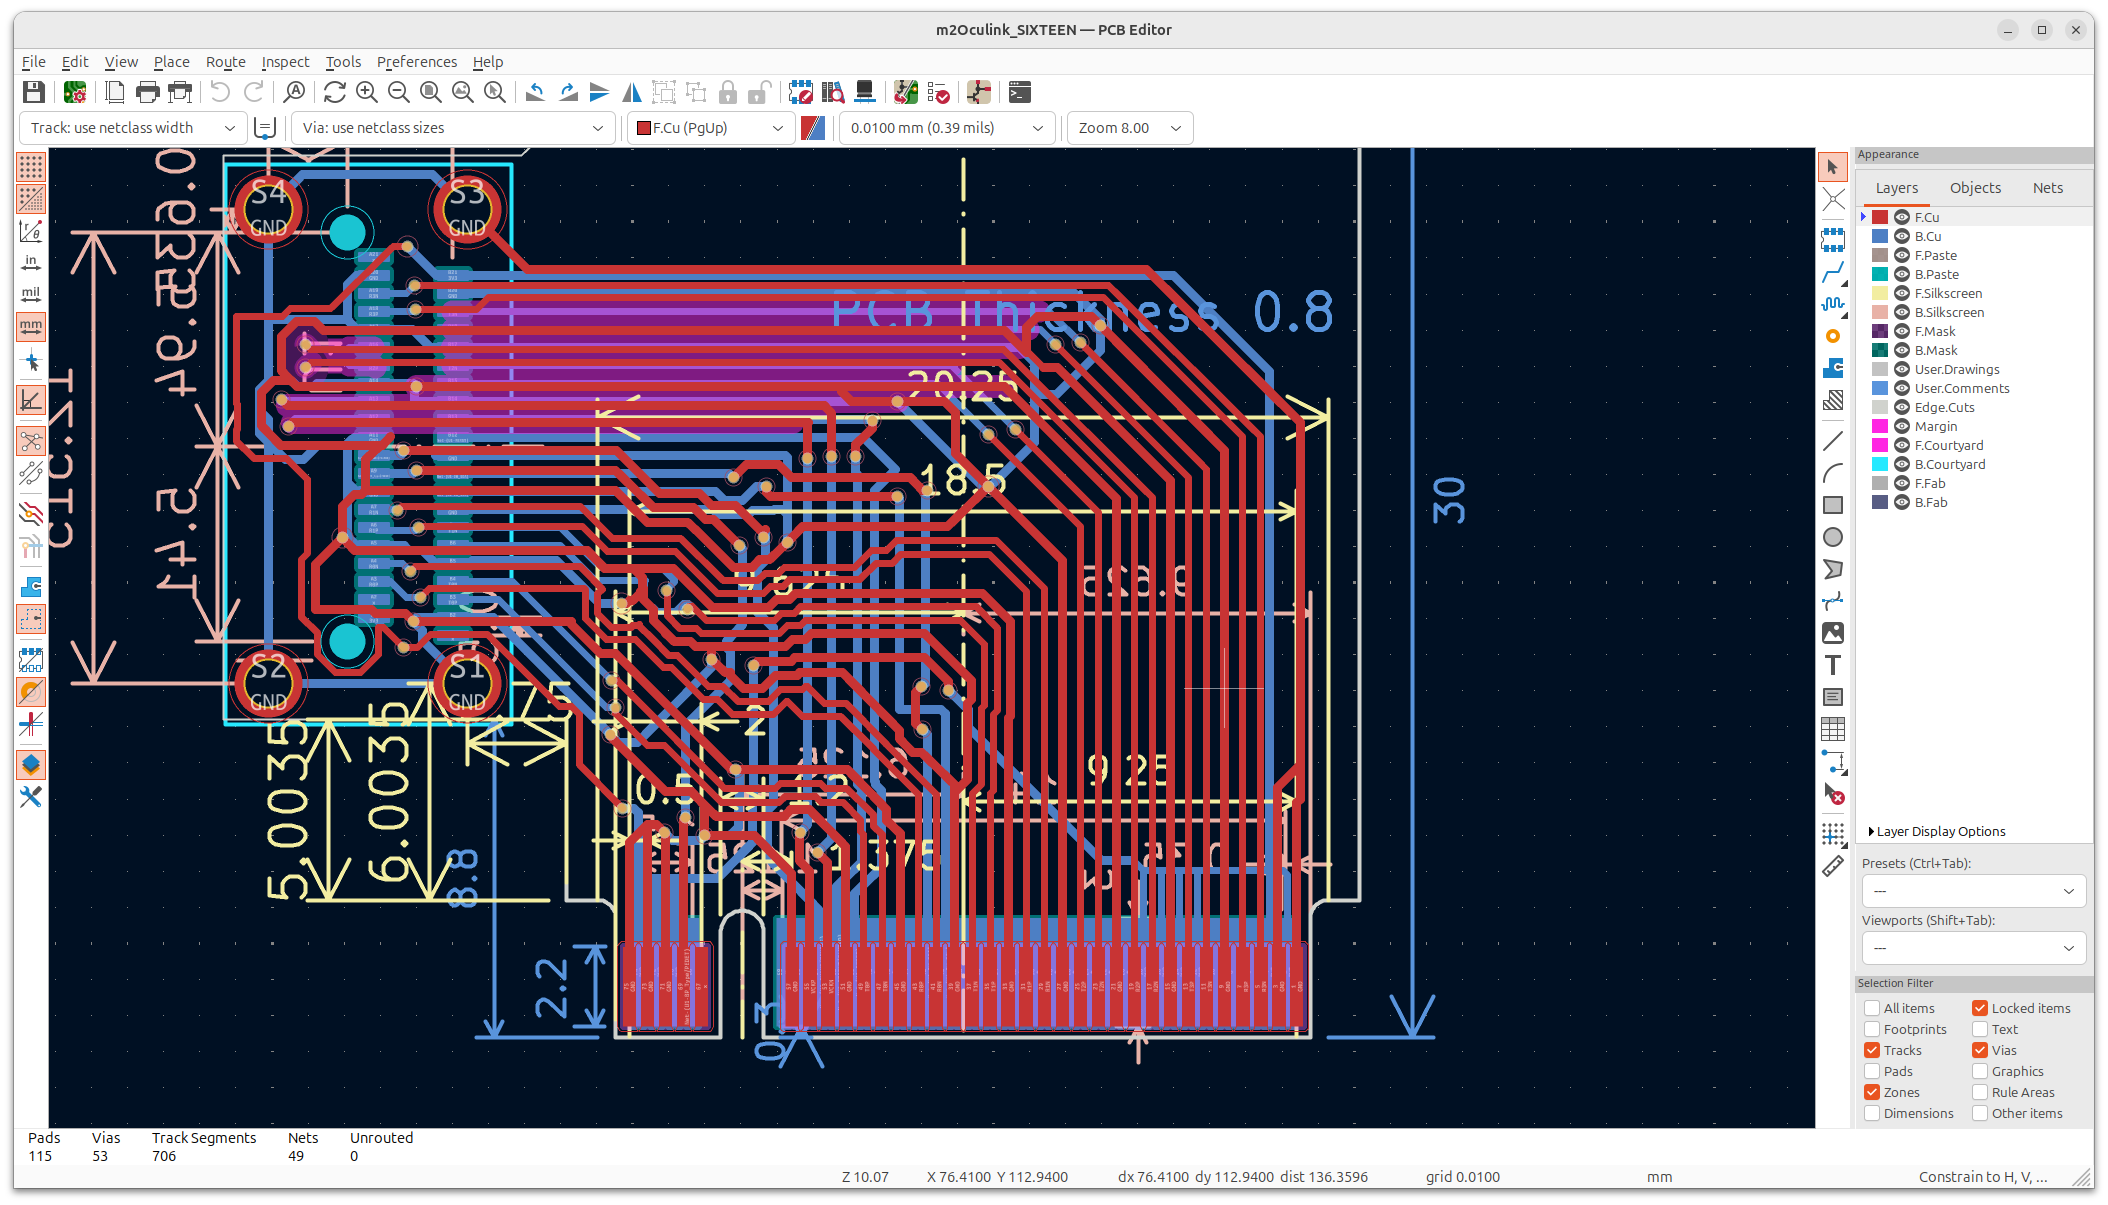
Task: Switch to the Objects tab
Action: (1975, 188)
